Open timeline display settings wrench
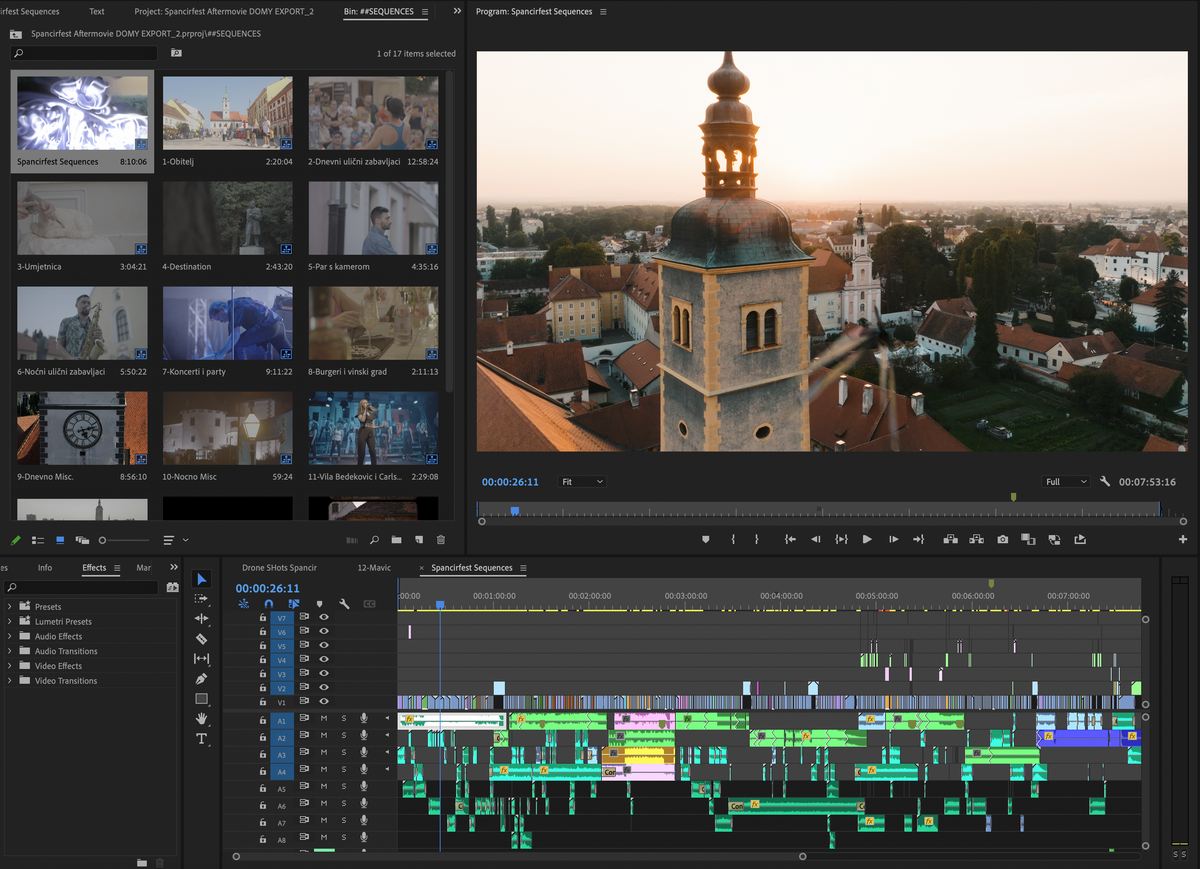The width and height of the screenshot is (1200, 869). (x=344, y=604)
